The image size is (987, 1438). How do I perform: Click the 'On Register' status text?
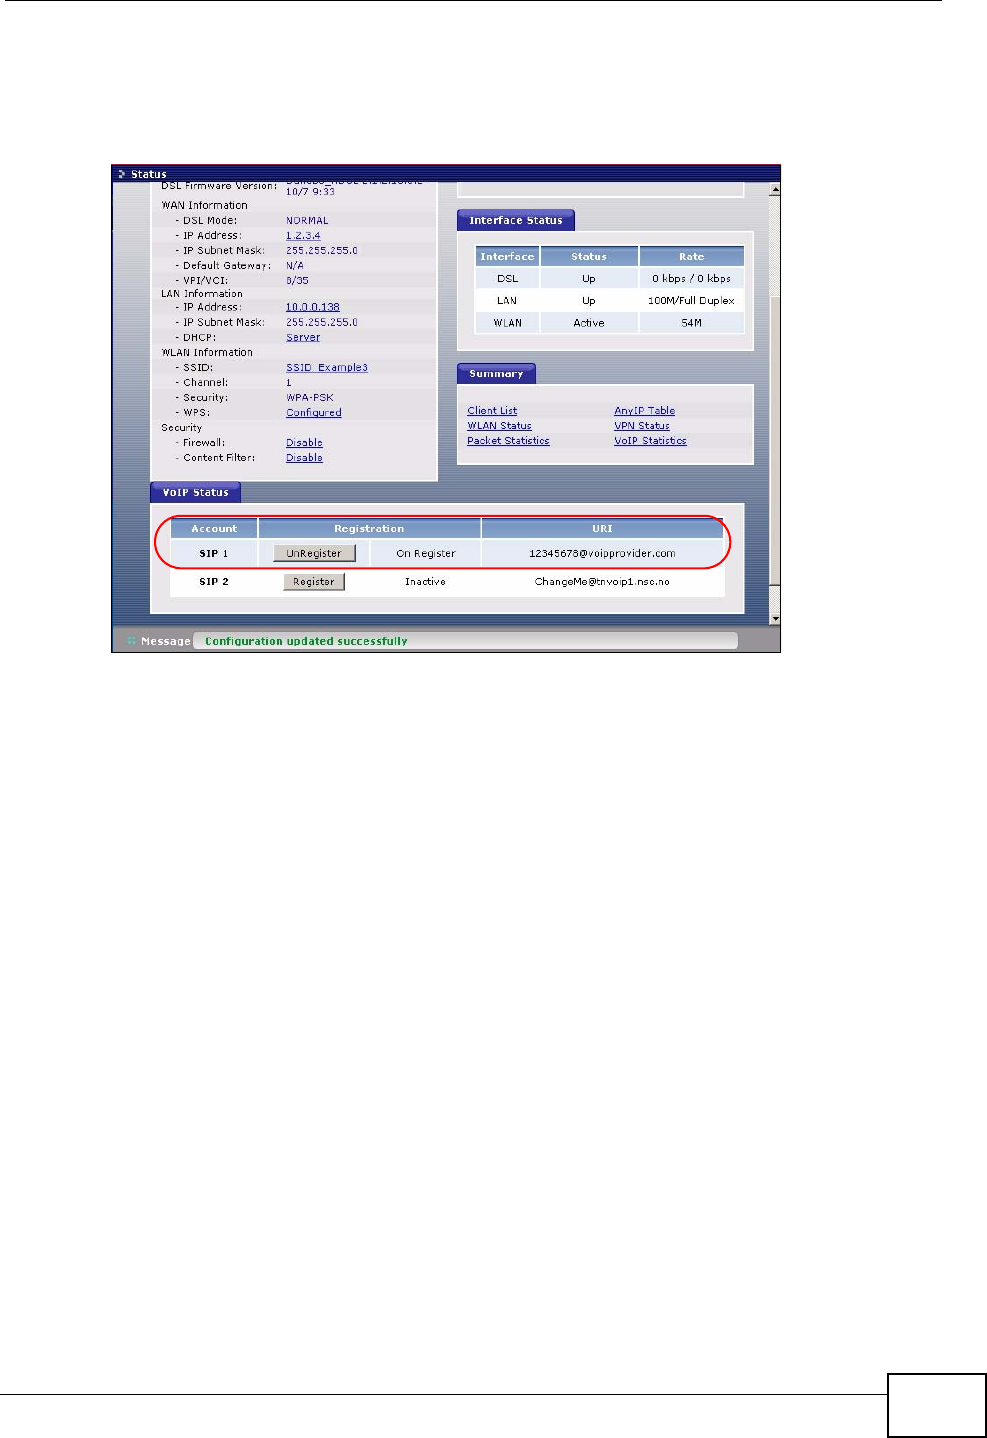pos(425,553)
